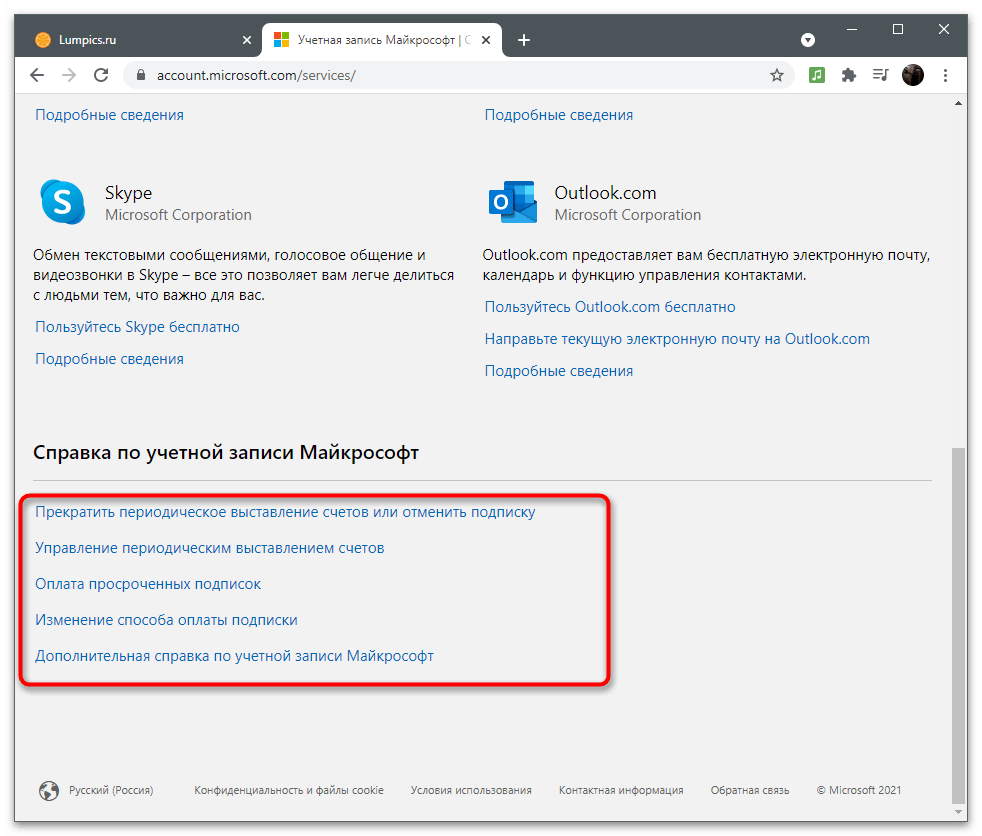982x836 pixels.
Task: Open Условия использования footer link
Action: (x=471, y=790)
